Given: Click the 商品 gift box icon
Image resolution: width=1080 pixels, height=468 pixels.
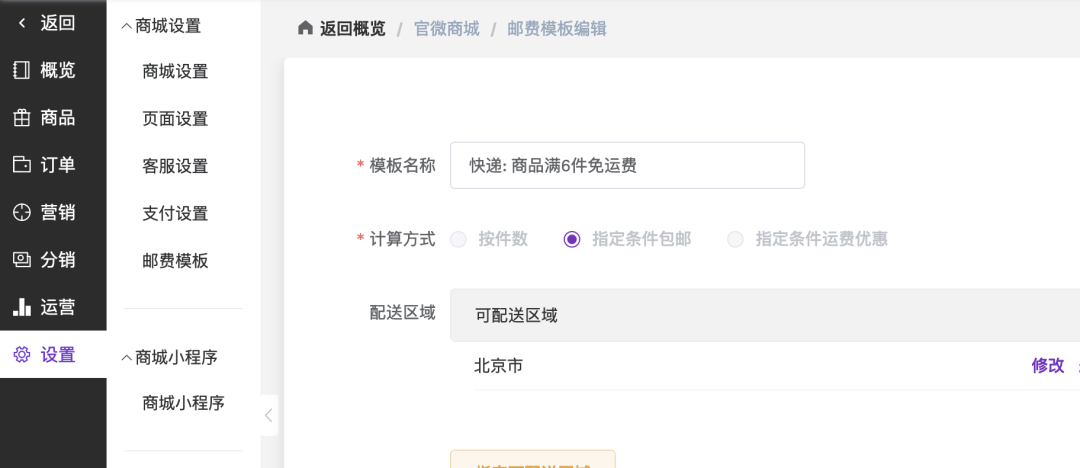Looking at the screenshot, I should tap(21, 118).
